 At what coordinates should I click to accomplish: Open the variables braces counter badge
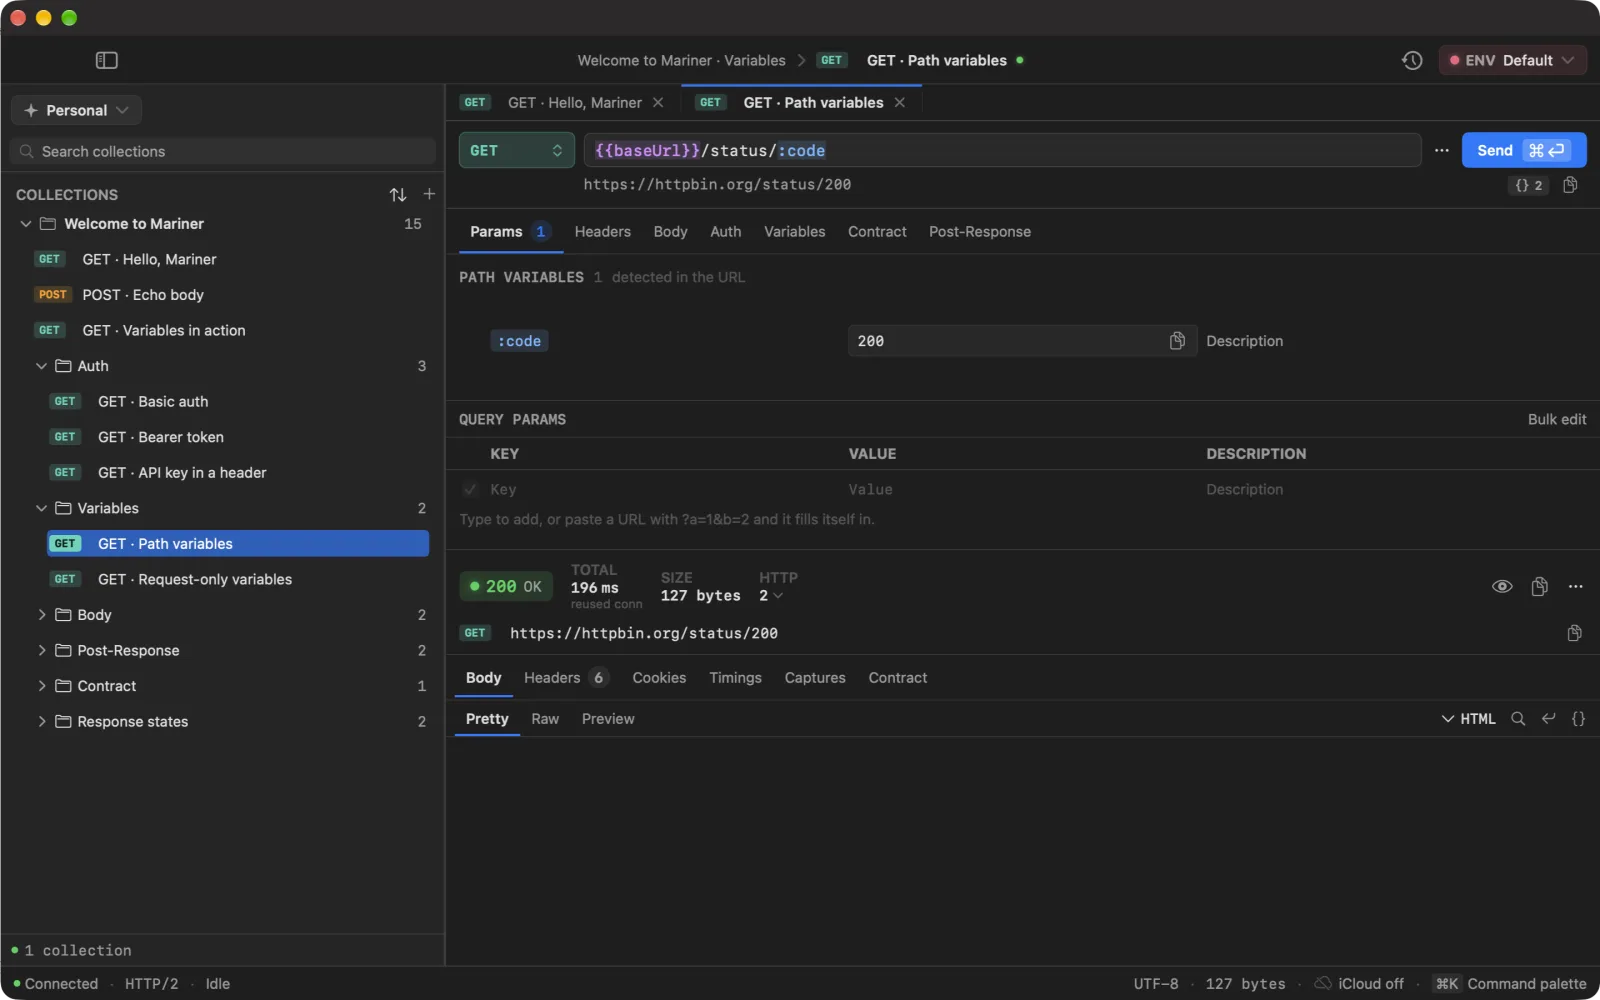(1528, 185)
